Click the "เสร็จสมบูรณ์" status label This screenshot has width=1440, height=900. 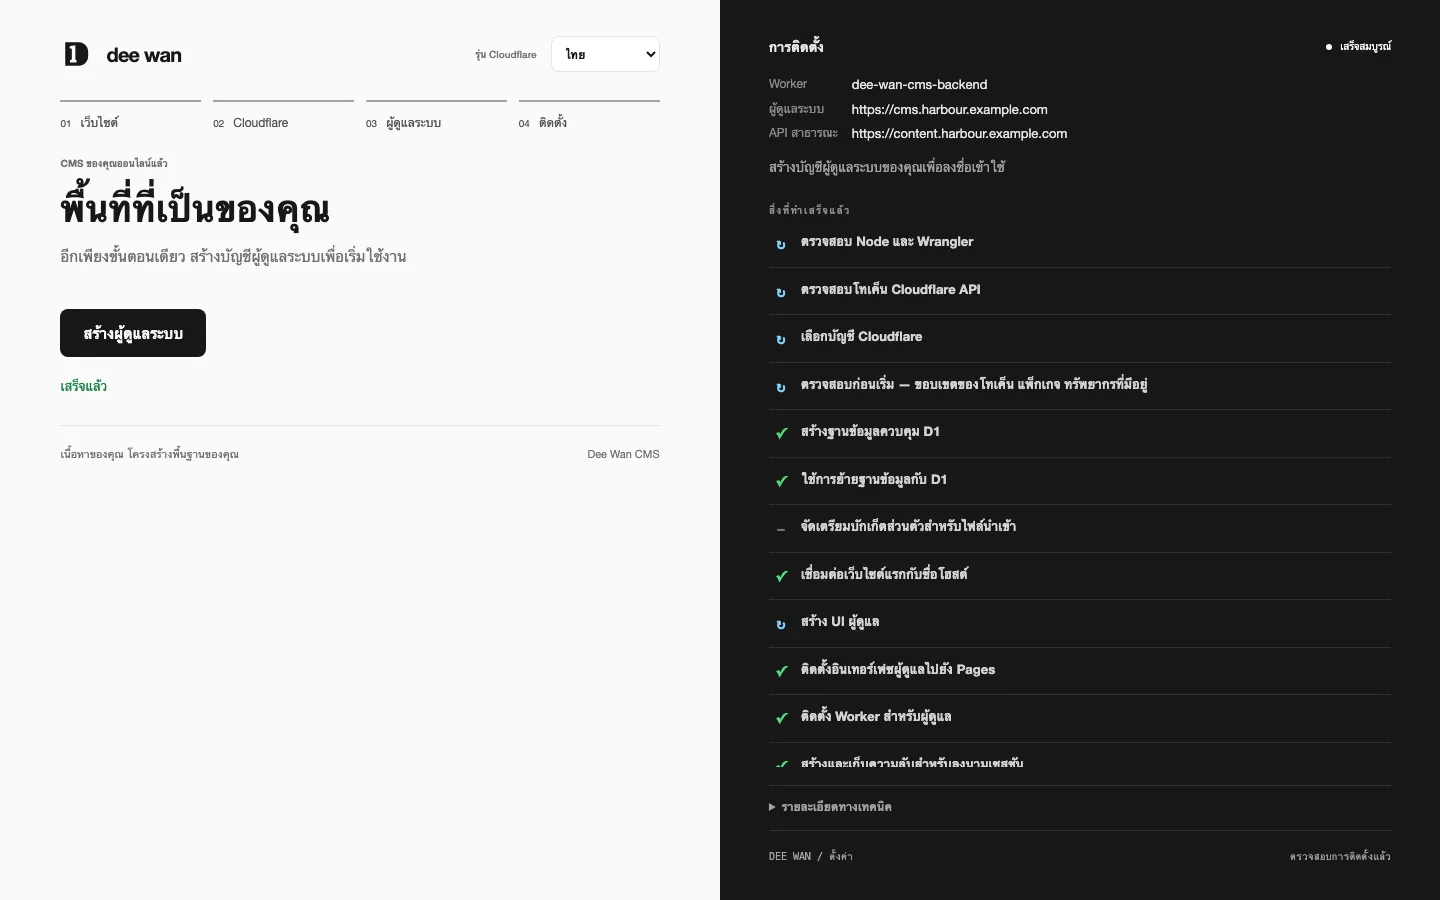tap(1365, 47)
